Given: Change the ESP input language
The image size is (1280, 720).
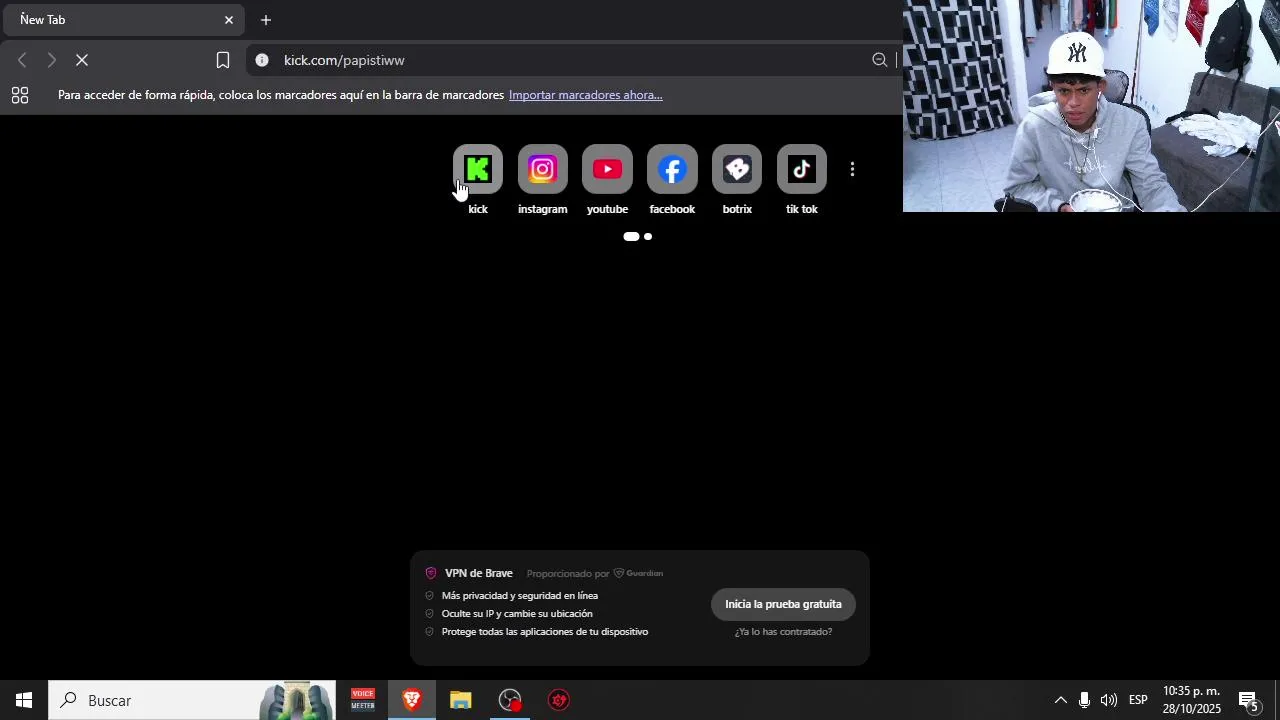Looking at the screenshot, I should tap(1138, 700).
